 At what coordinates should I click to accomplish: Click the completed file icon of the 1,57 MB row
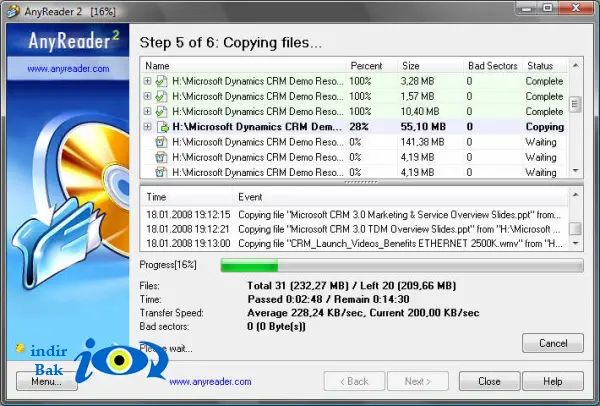(161, 96)
